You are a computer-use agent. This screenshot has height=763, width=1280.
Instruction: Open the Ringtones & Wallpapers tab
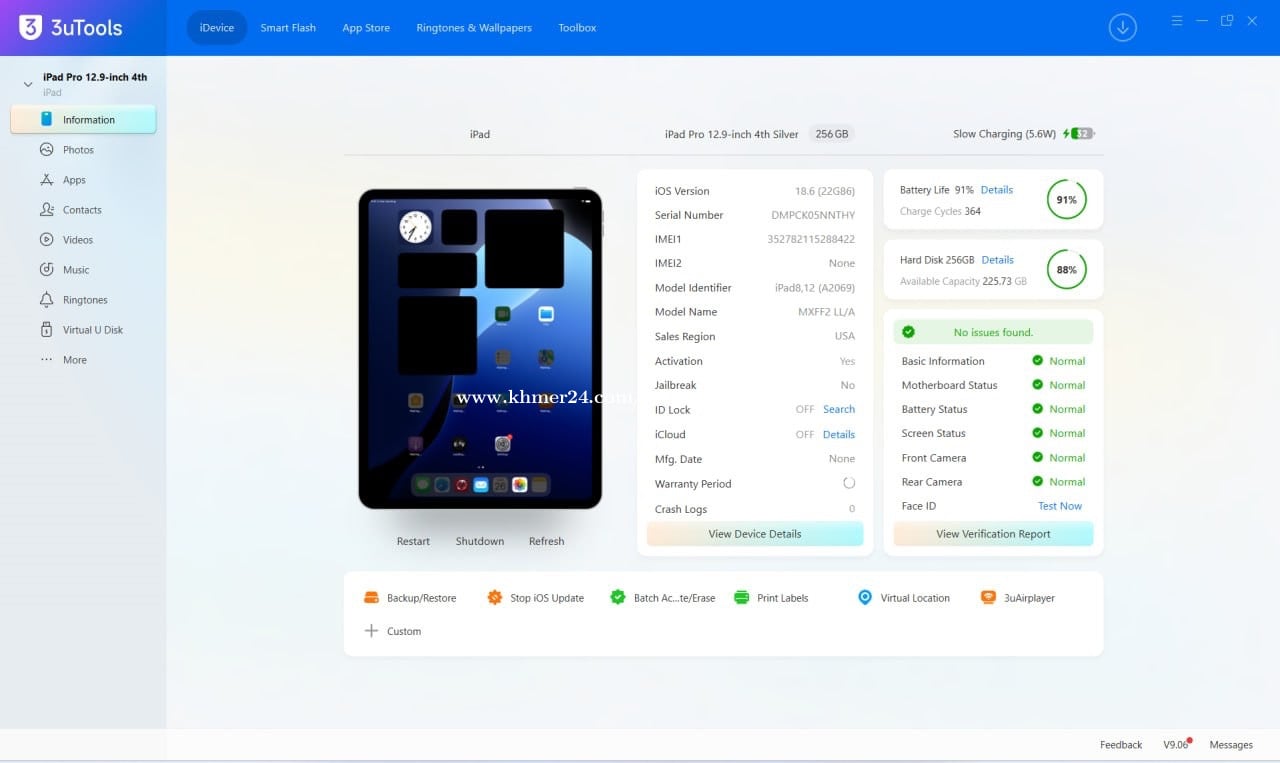[474, 28]
